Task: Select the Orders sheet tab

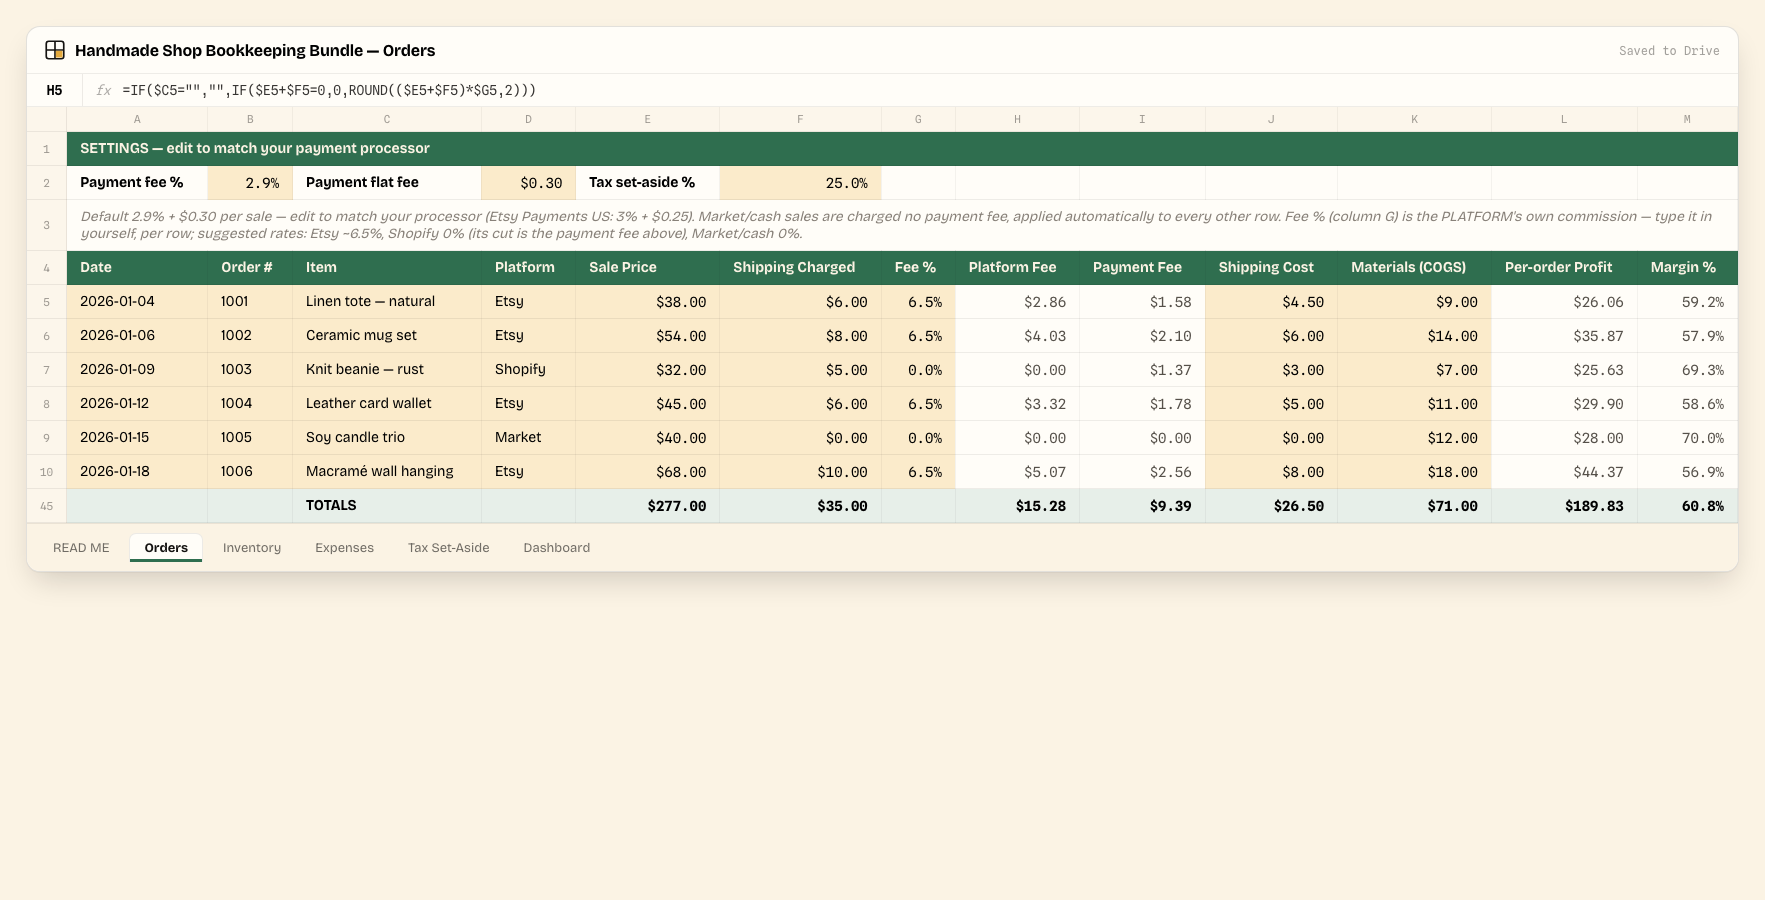Action: pyautogui.click(x=166, y=548)
